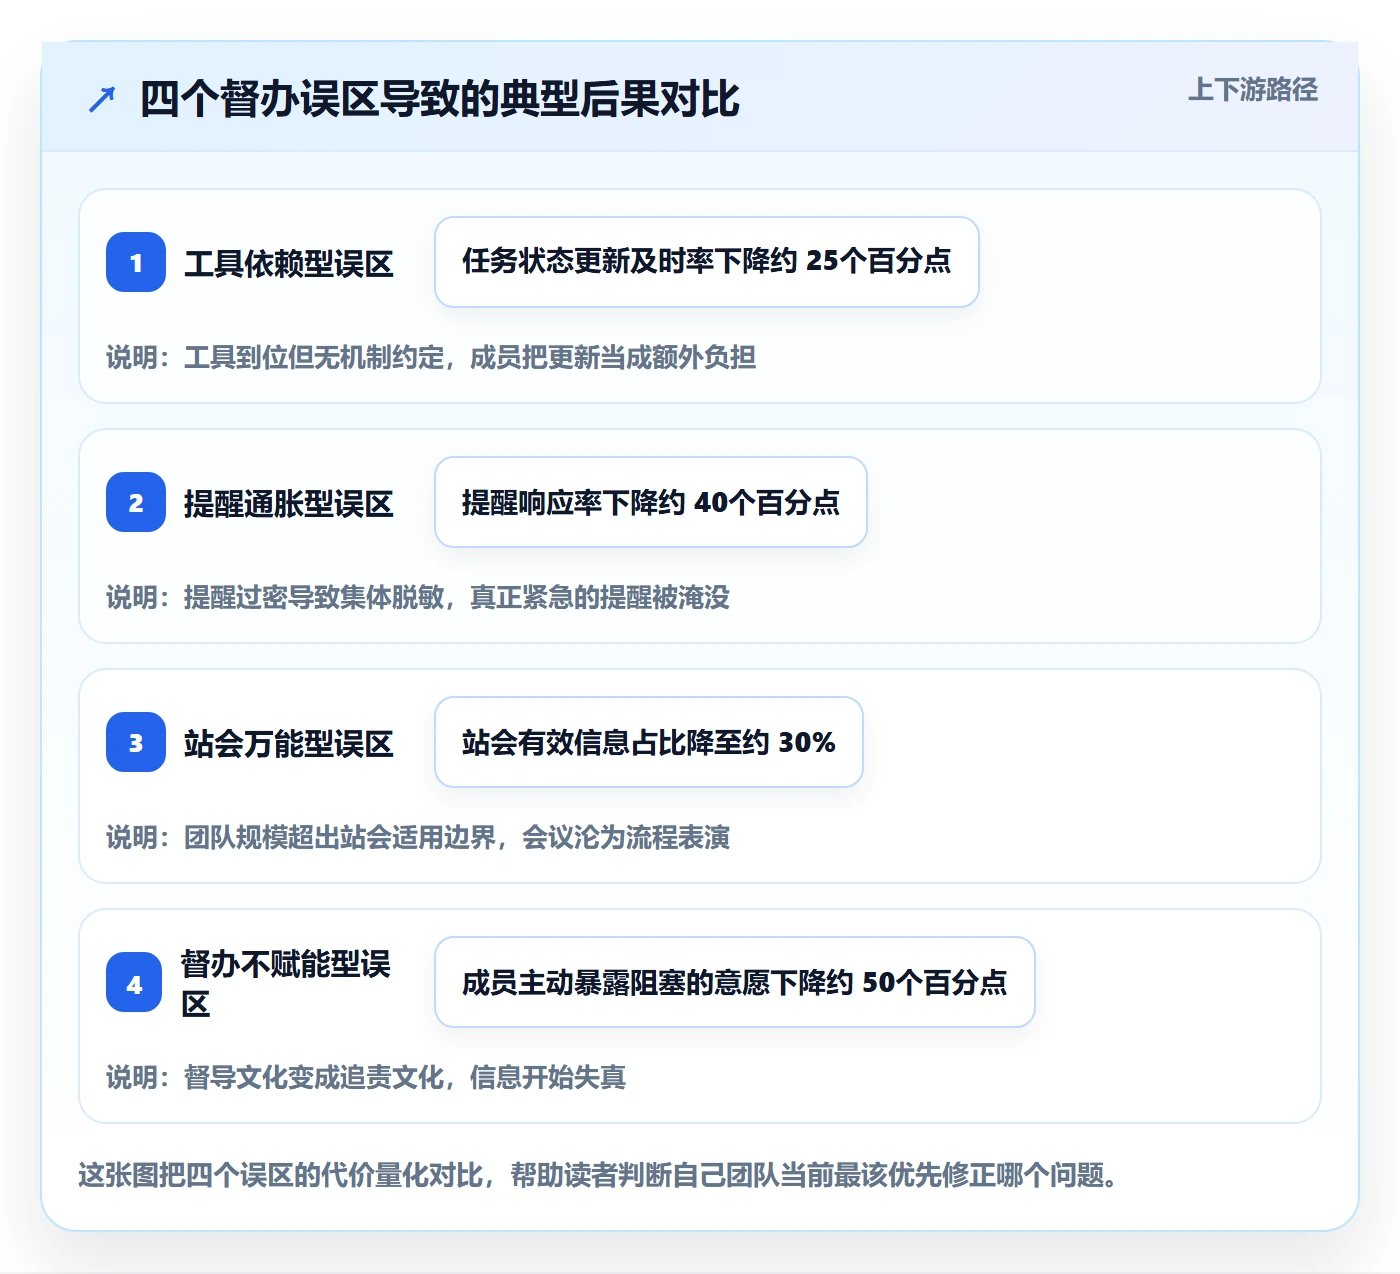Click the footer caption 这张图把四个误区的代价量化对比
This screenshot has height=1274, width=1400.
tap(281, 1174)
